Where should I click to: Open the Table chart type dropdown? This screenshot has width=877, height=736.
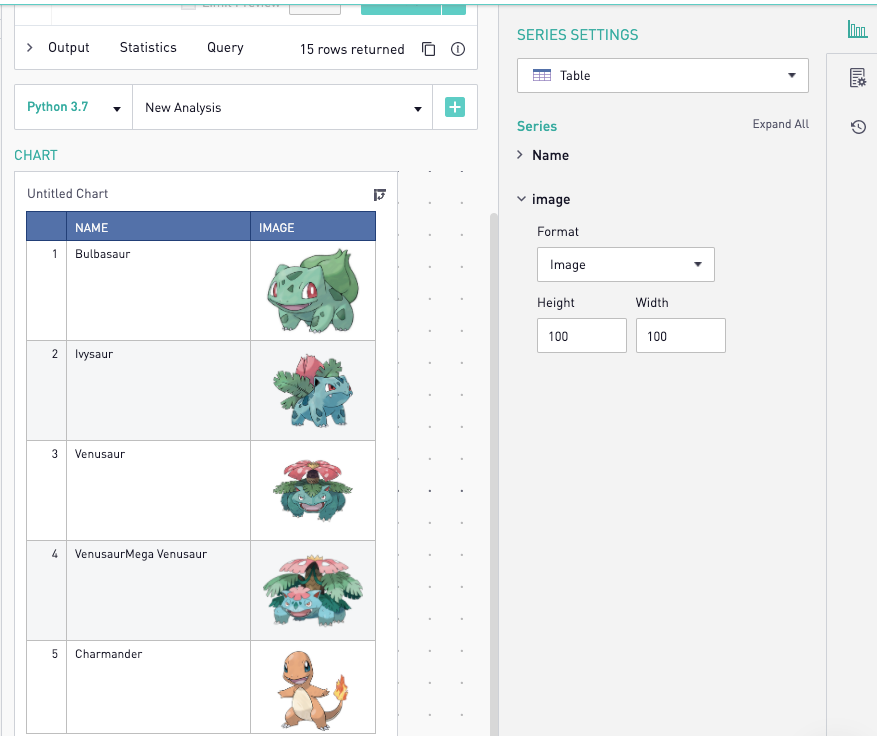pyautogui.click(x=663, y=76)
